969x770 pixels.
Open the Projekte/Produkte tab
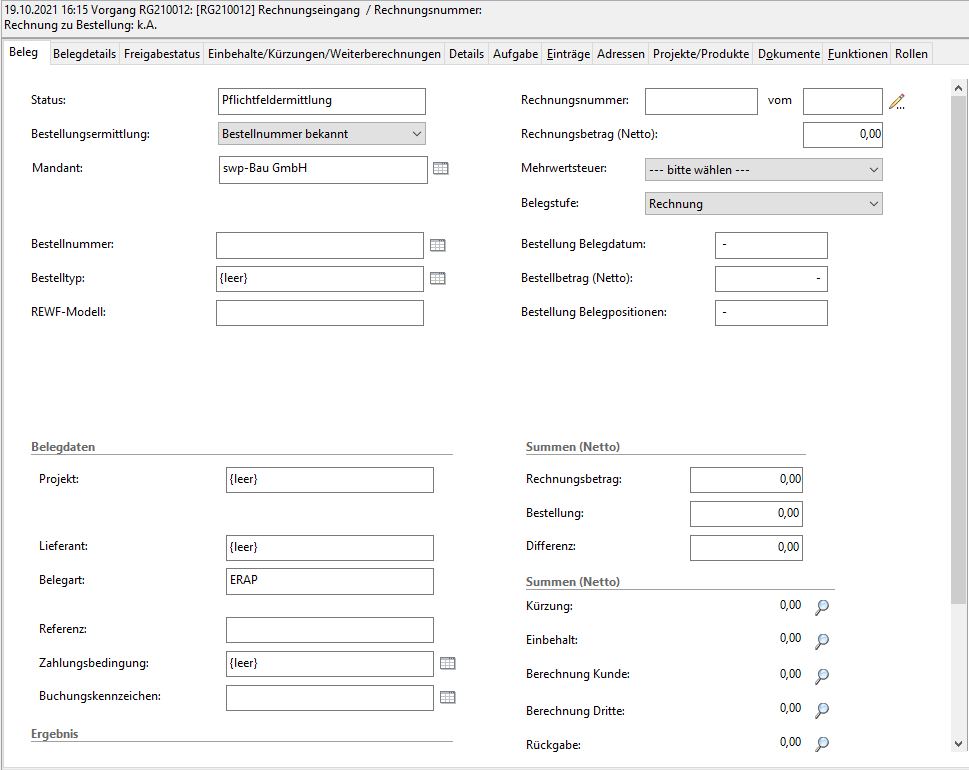701,54
